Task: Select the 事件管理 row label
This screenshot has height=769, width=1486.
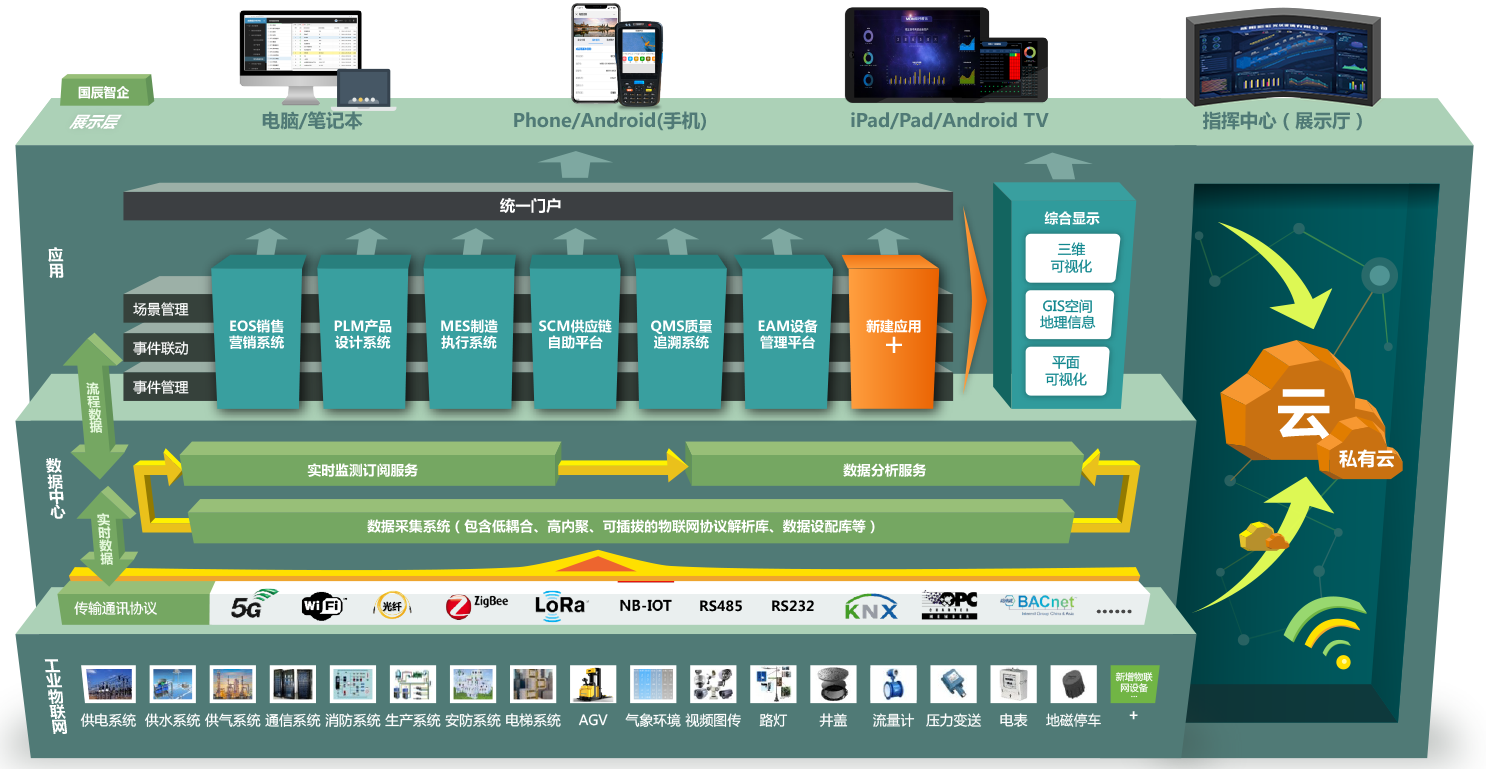Action: [x=161, y=387]
